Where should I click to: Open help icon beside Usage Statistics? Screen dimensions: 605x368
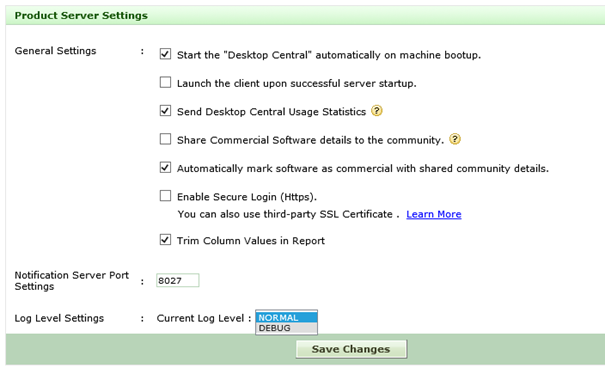point(377,111)
